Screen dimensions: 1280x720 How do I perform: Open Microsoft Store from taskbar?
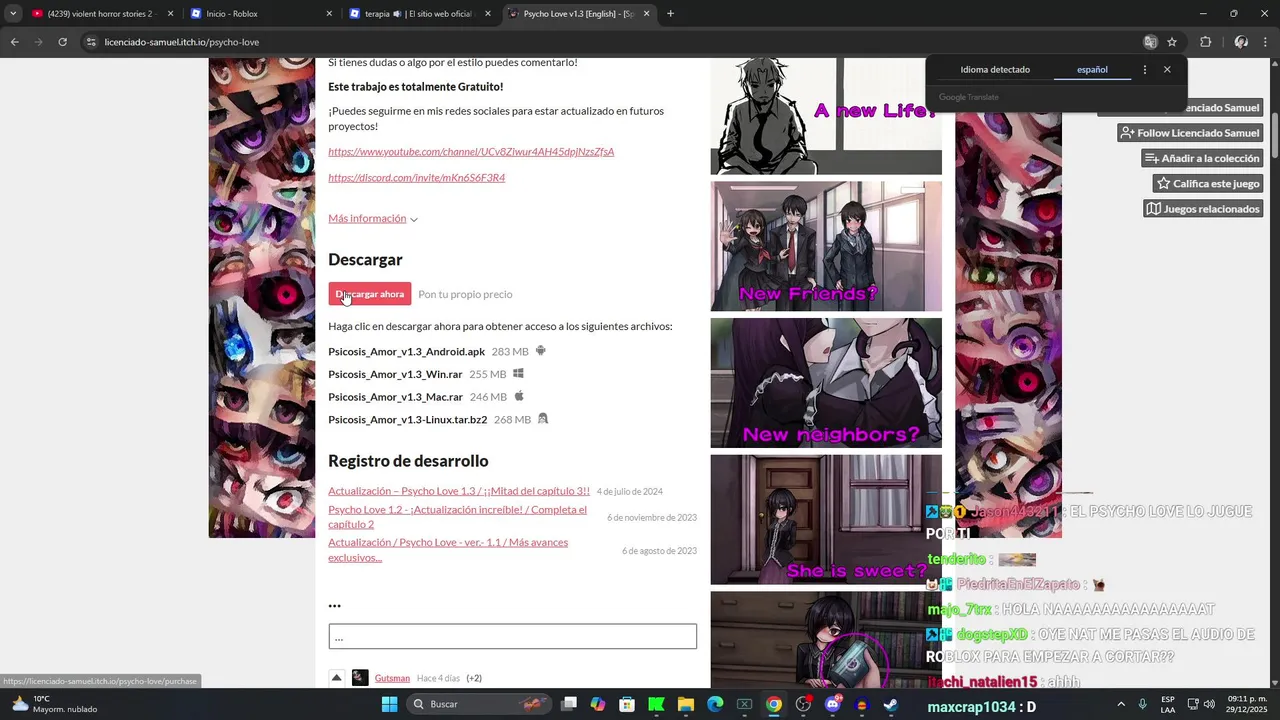(627, 704)
